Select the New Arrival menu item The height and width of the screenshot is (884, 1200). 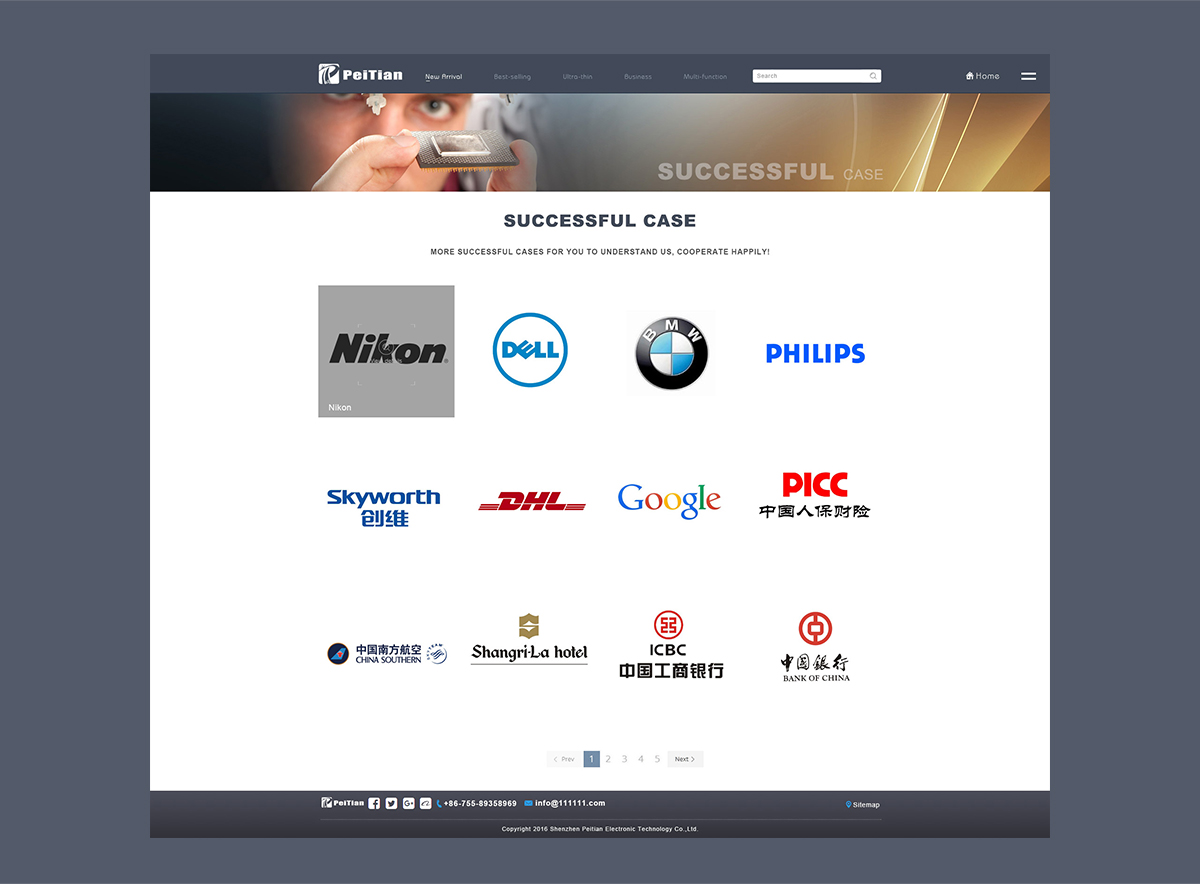point(444,77)
